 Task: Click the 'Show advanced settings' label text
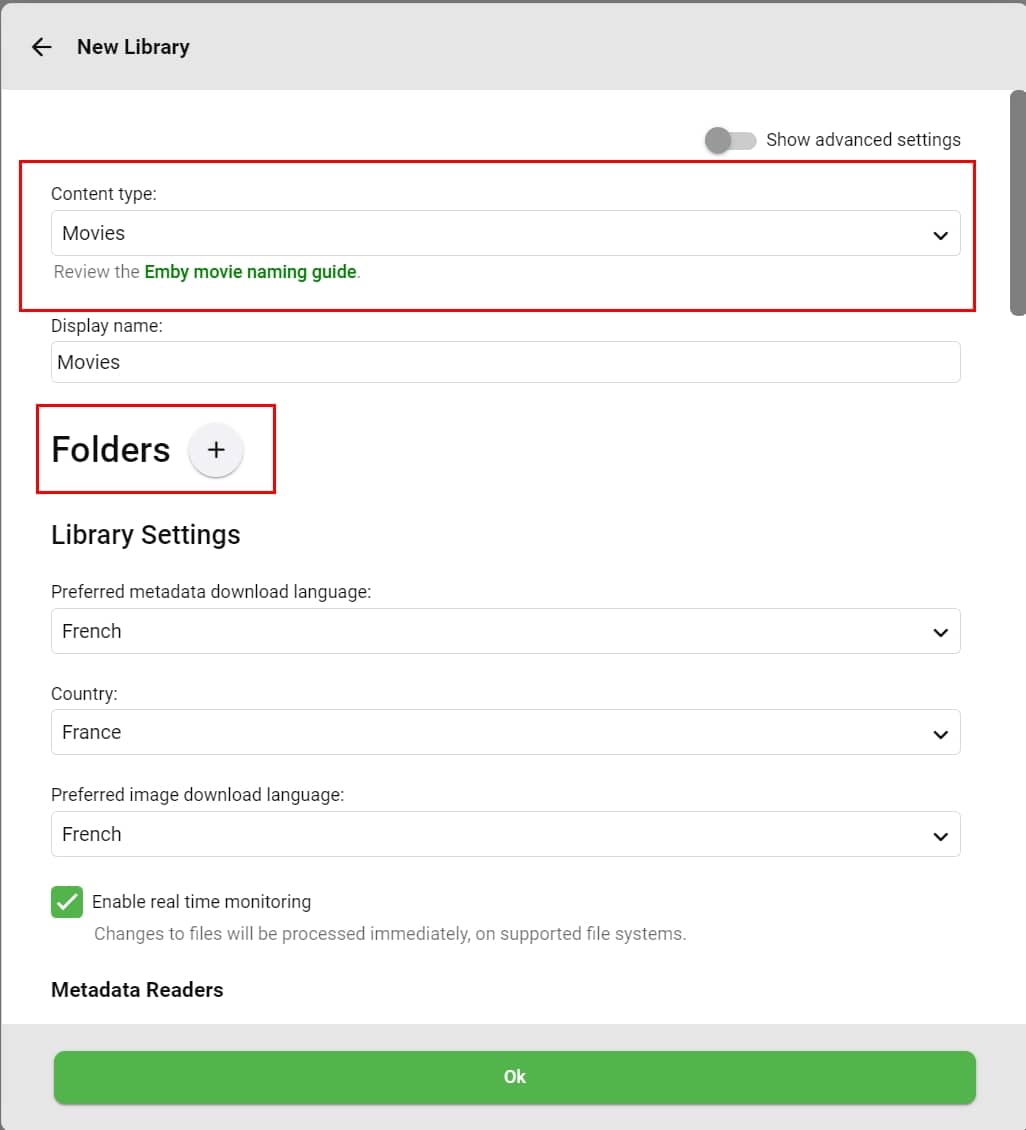[x=863, y=140]
